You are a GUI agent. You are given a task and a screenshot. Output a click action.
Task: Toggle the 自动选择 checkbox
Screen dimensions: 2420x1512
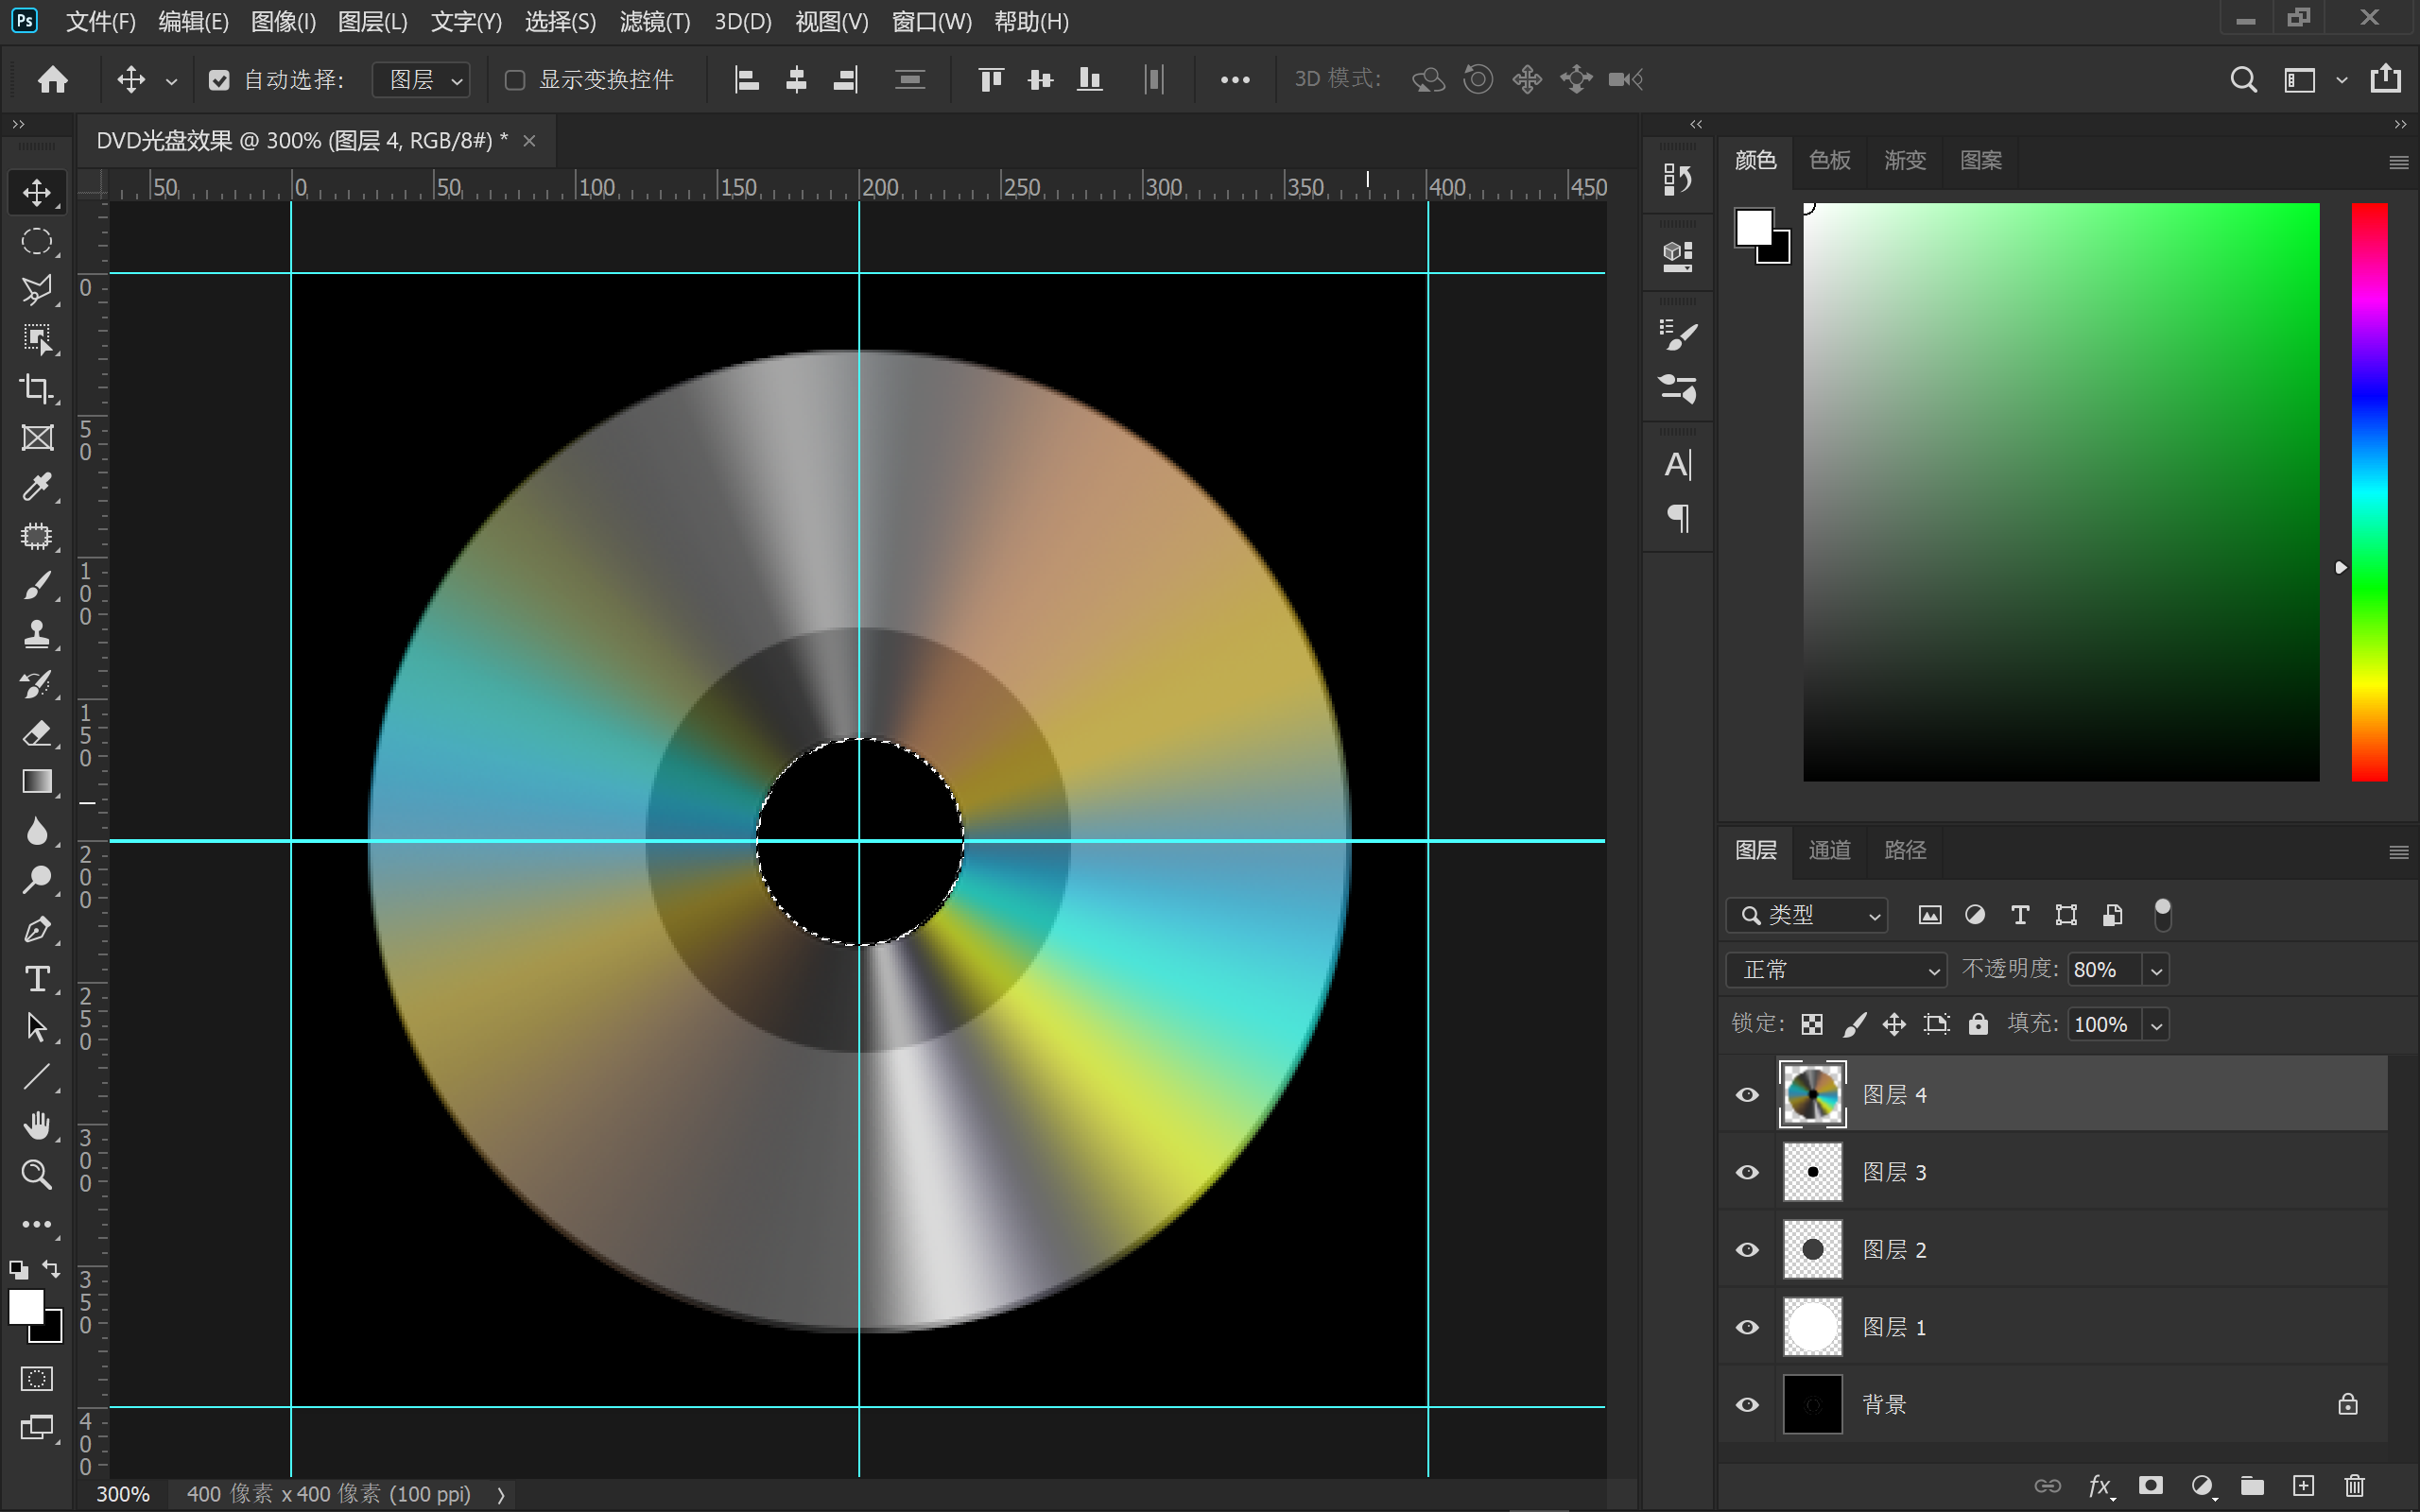219,80
